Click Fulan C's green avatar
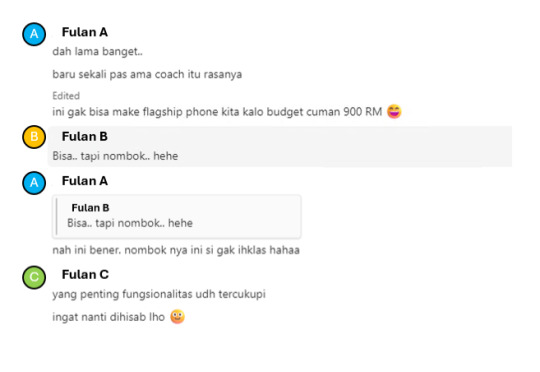This screenshot has height=372, width=540. point(34,277)
